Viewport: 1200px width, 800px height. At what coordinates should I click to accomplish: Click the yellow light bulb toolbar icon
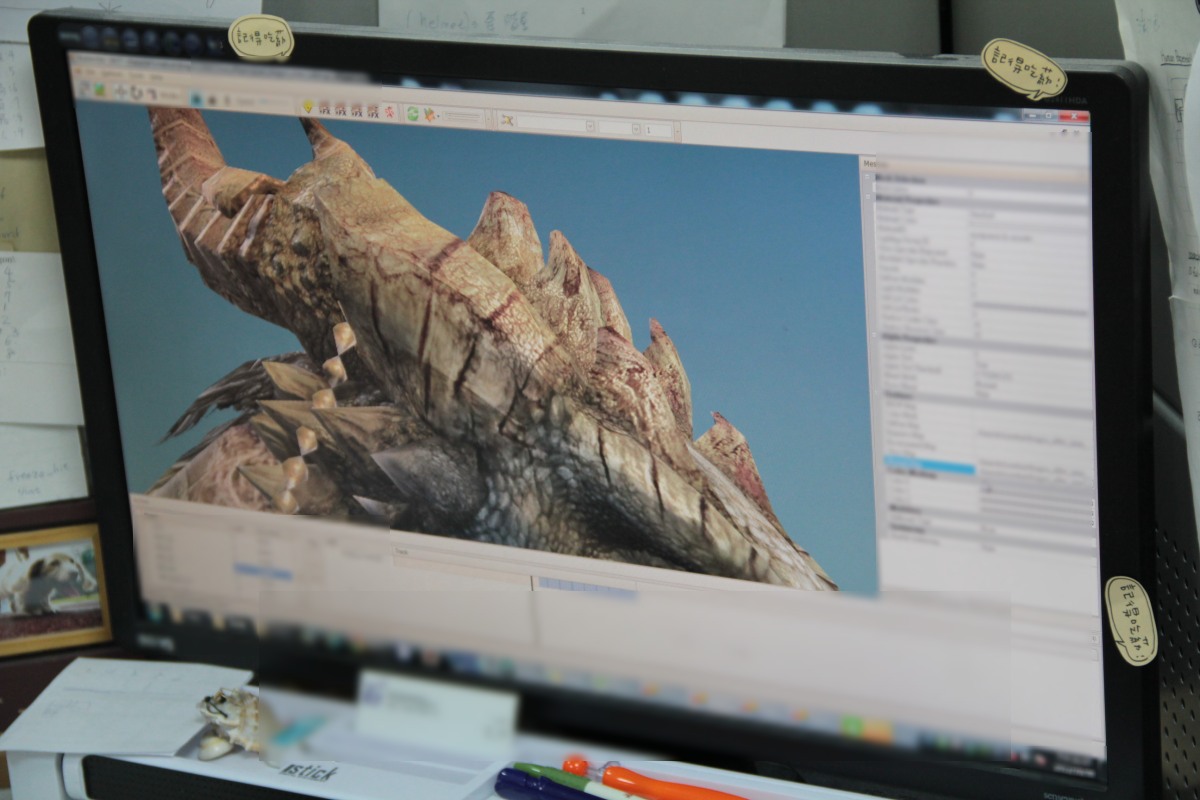coord(307,107)
